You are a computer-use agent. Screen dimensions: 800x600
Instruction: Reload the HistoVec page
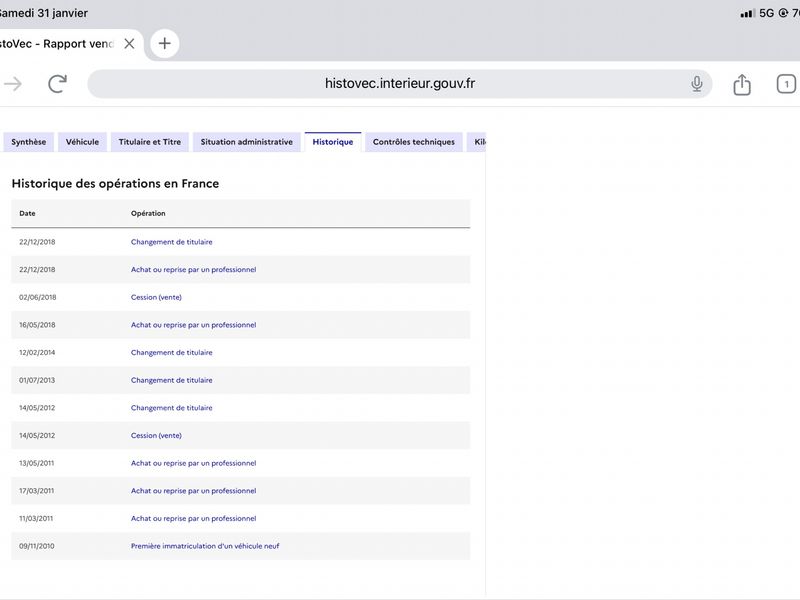(x=57, y=84)
